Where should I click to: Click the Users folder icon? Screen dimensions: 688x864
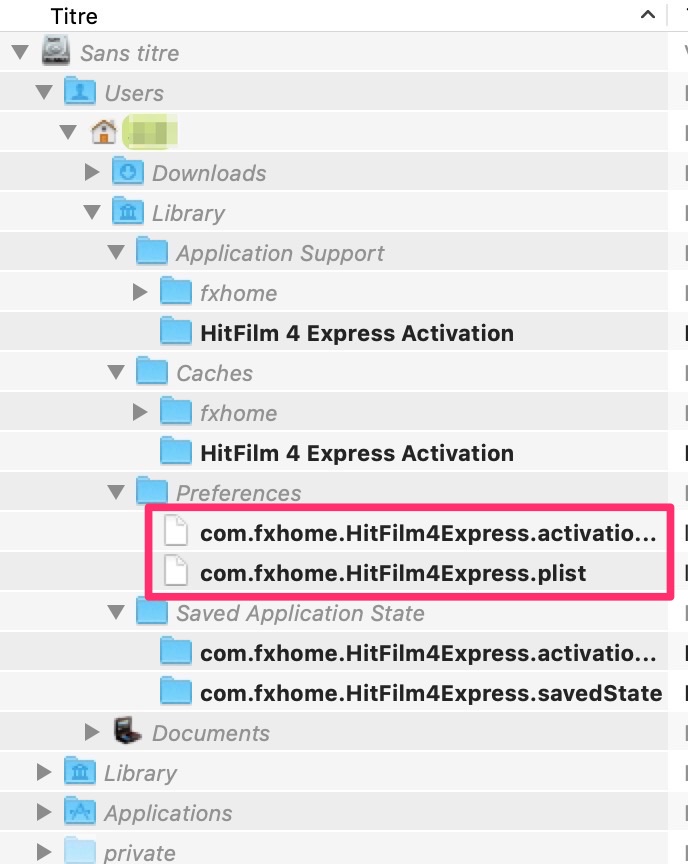click(x=80, y=91)
